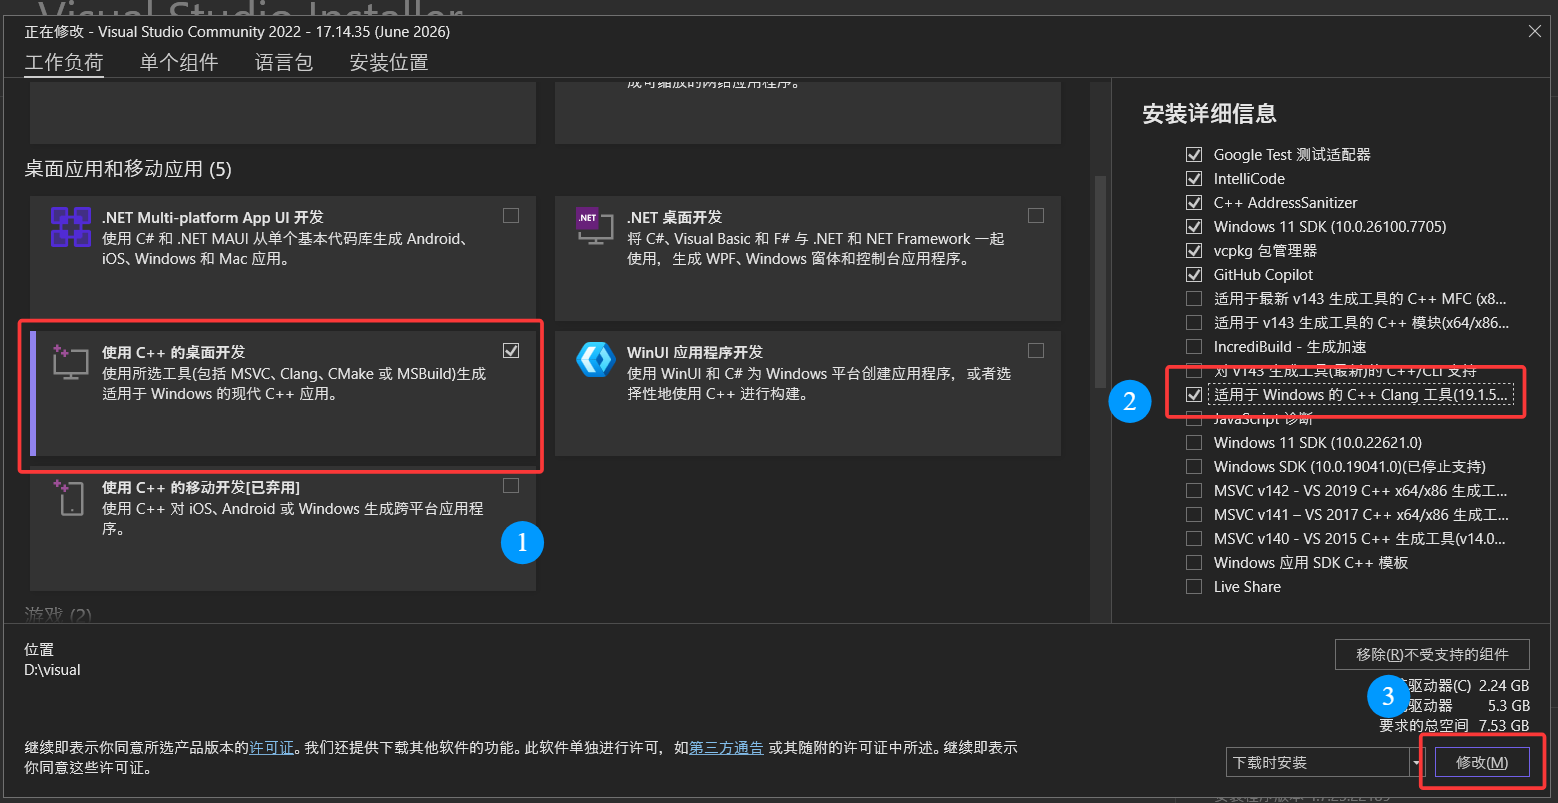1558x803 pixels.
Task: Check MSVC v141 – VS 2017 build tools
Action: (x=1193, y=515)
